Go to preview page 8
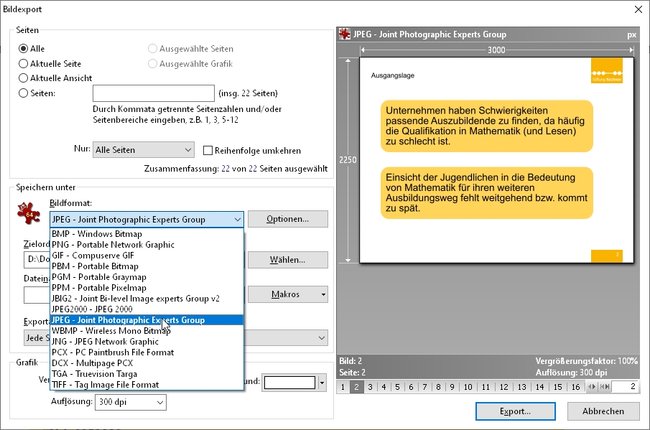This screenshot has width=650, height=430. pos(438,387)
